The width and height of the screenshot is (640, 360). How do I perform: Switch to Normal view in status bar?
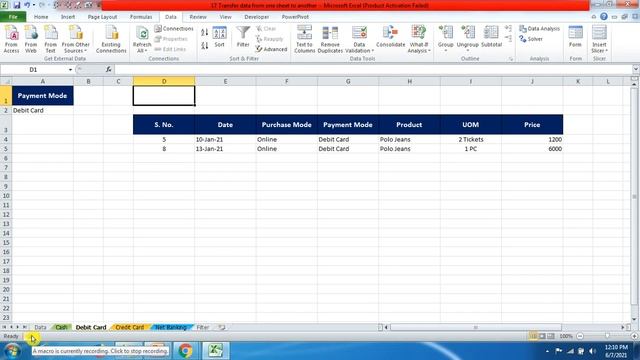(x=533, y=336)
